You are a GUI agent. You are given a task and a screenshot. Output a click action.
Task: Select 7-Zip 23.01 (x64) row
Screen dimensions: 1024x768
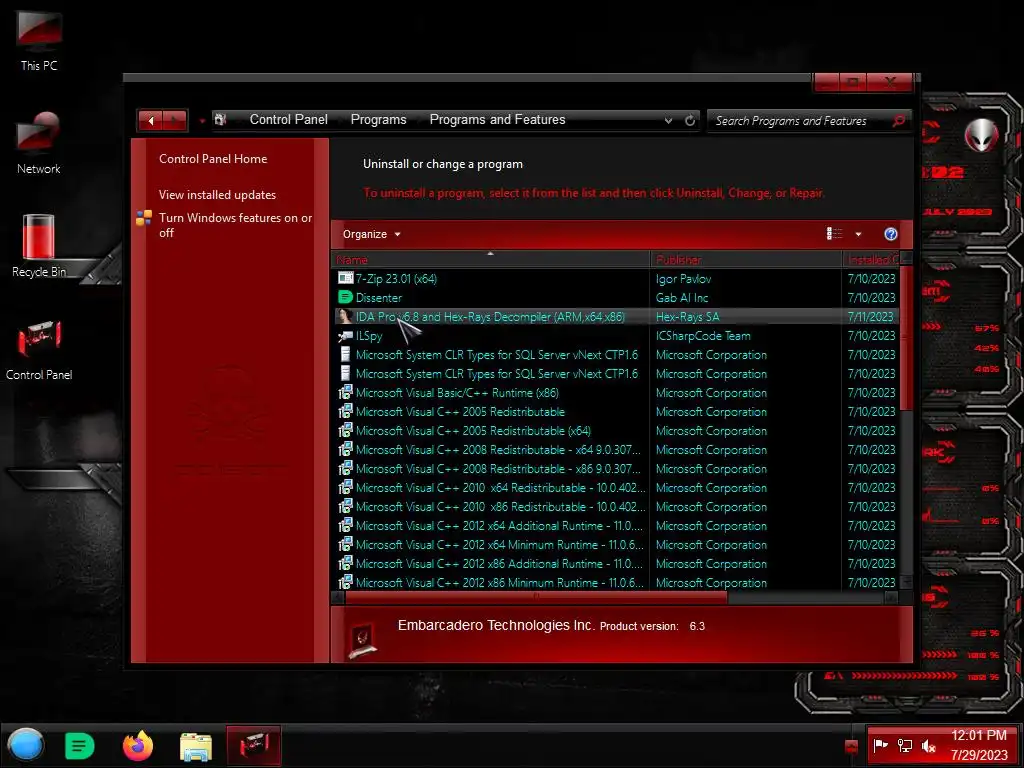click(x=615, y=278)
